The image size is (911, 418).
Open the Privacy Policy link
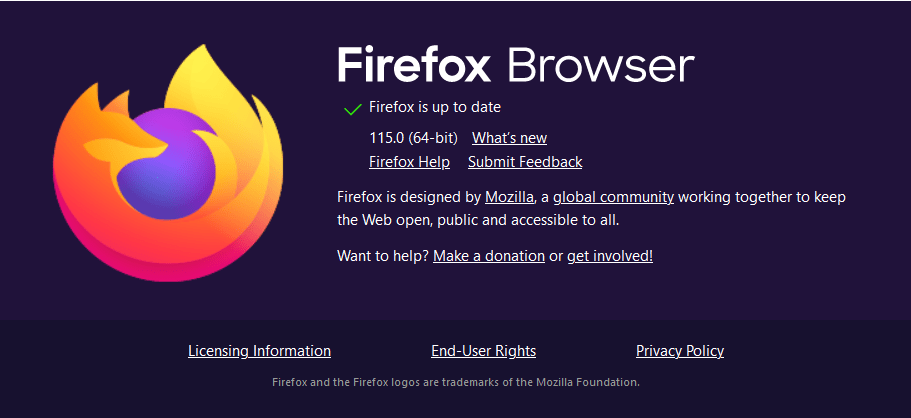(680, 351)
